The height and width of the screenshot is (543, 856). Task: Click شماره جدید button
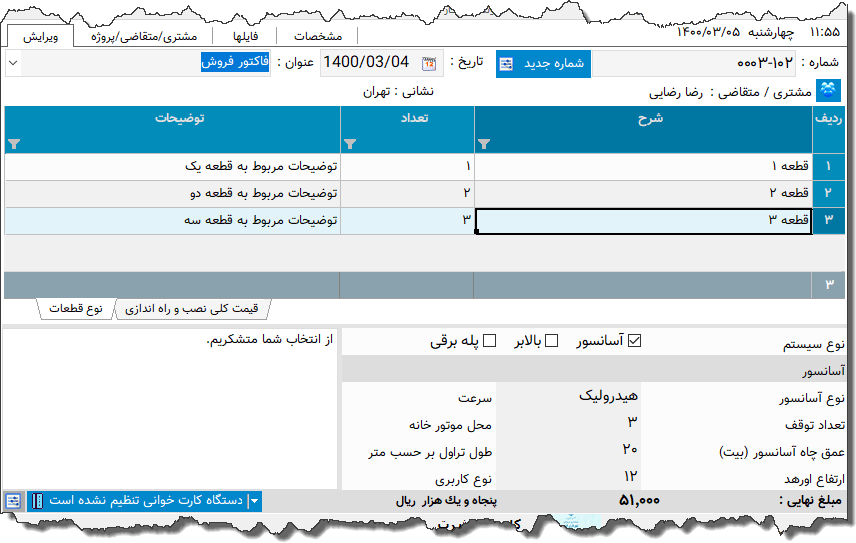[543, 64]
